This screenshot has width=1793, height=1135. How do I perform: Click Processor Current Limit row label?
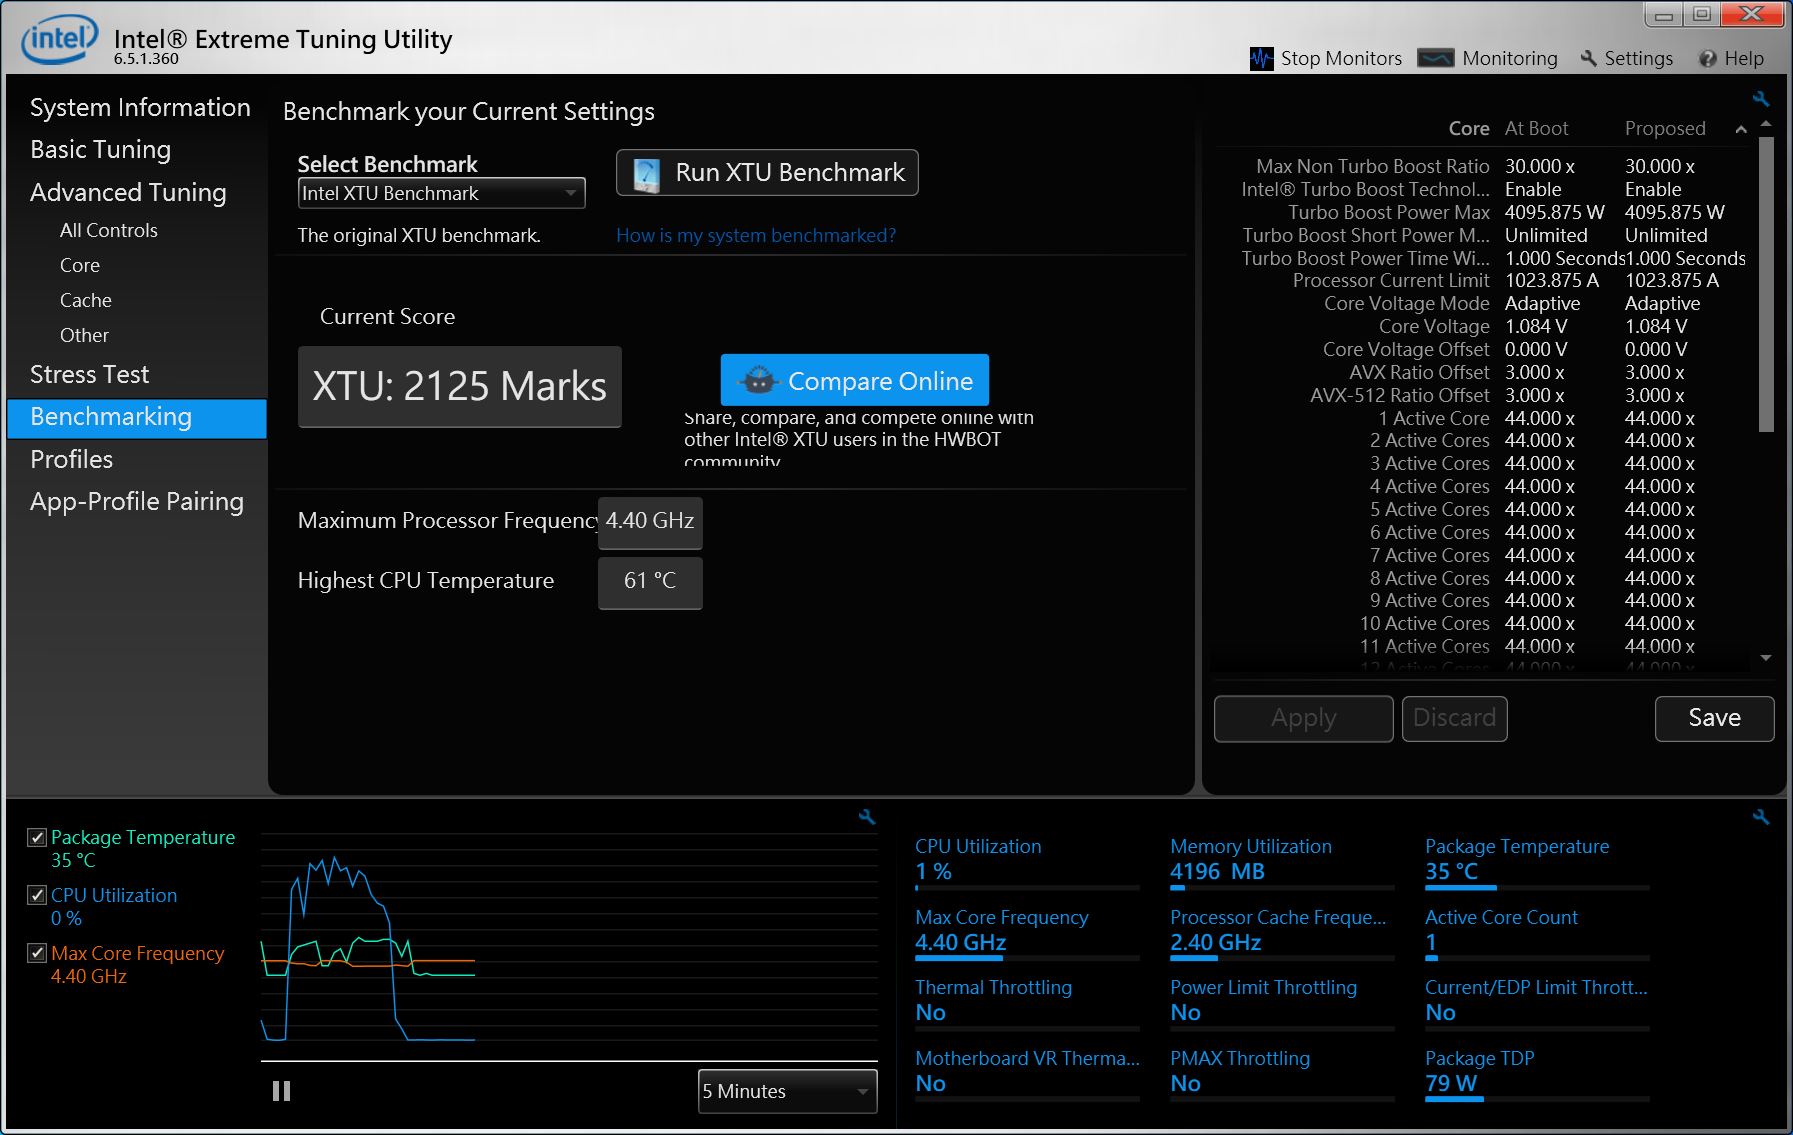tap(1391, 280)
